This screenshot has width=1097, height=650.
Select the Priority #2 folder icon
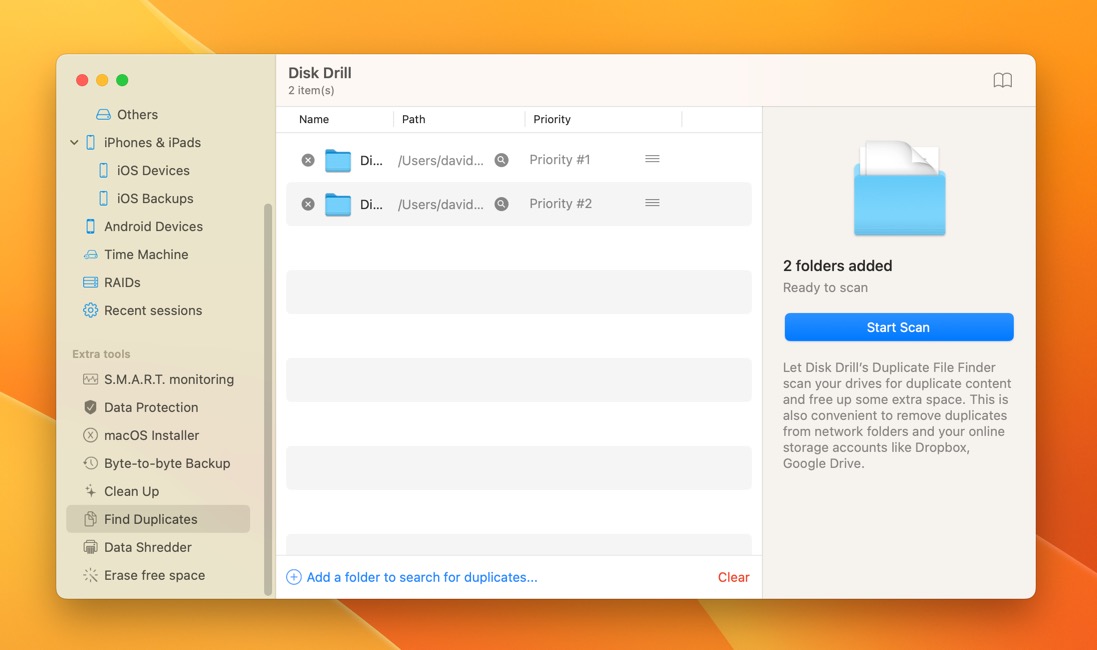point(338,204)
